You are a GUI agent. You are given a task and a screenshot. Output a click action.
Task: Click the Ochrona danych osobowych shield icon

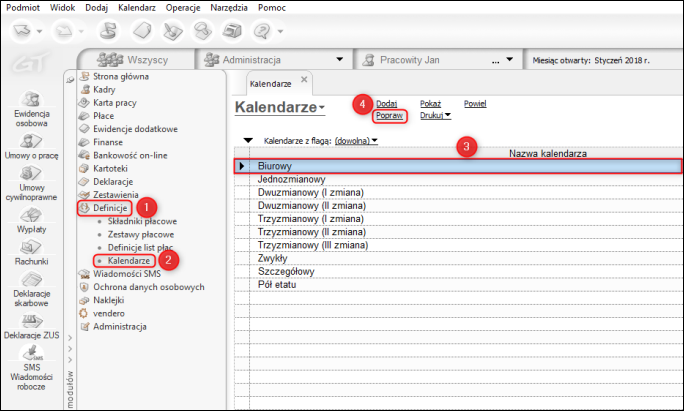[84, 287]
